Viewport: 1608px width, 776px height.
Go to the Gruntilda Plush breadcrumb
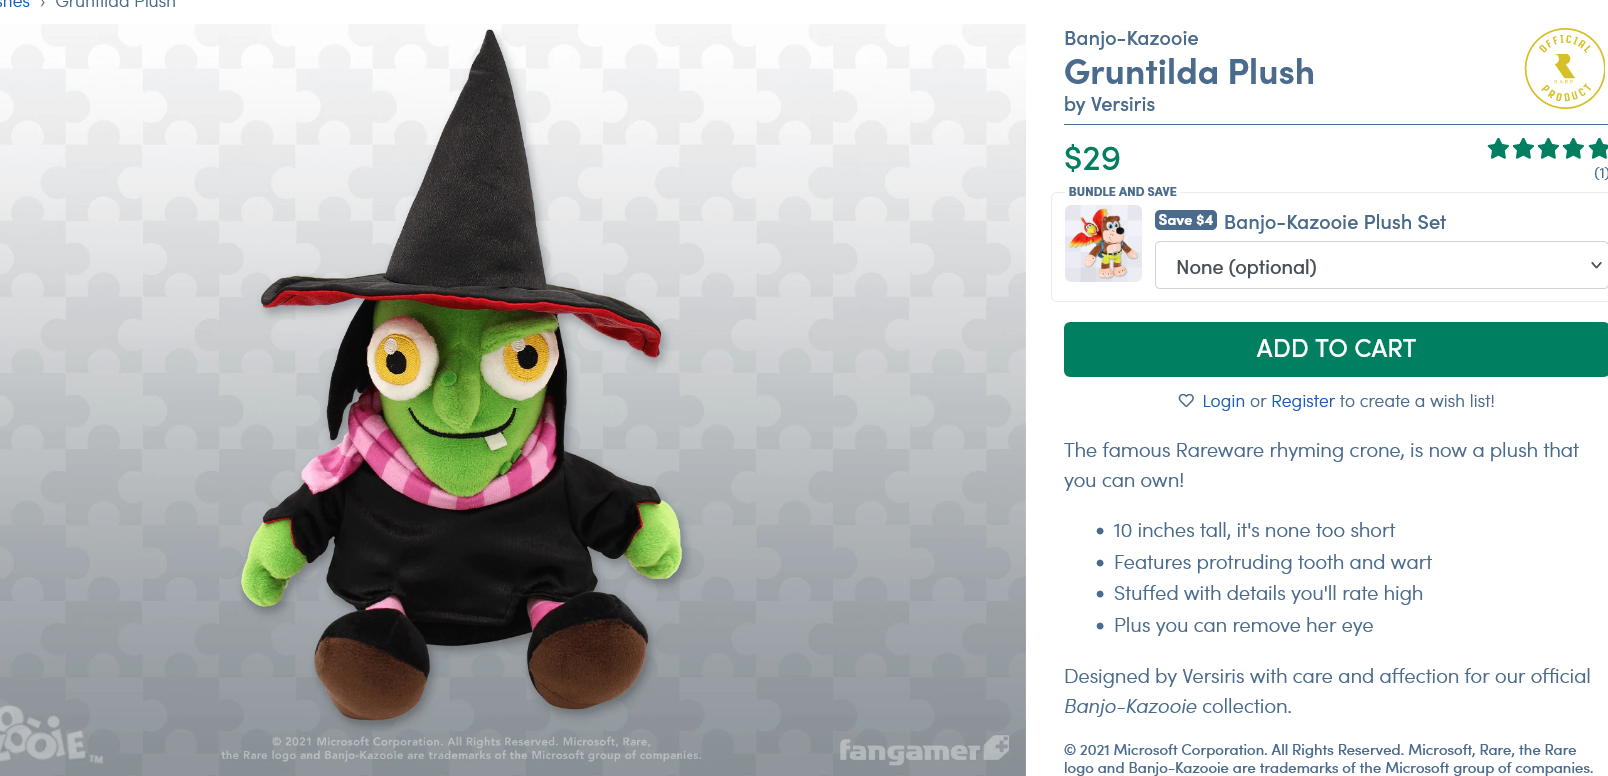click(x=115, y=4)
